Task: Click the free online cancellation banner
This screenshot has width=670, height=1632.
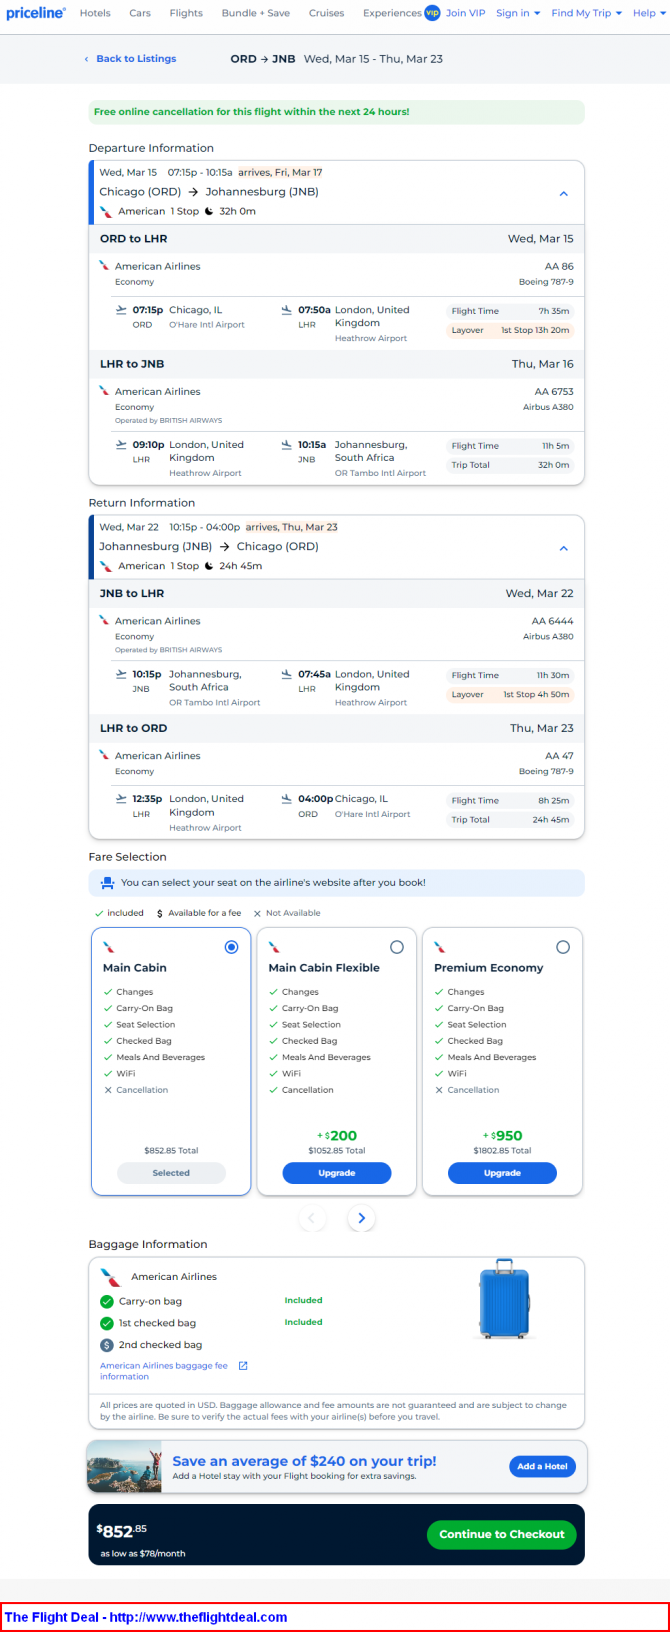Action: [x=336, y=112]
